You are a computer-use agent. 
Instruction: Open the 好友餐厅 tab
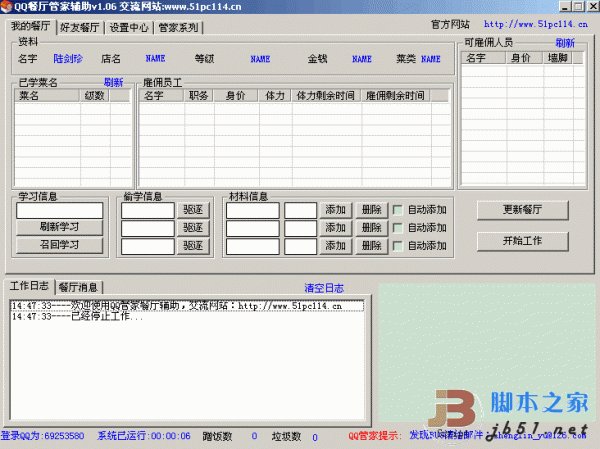(80, 28)
